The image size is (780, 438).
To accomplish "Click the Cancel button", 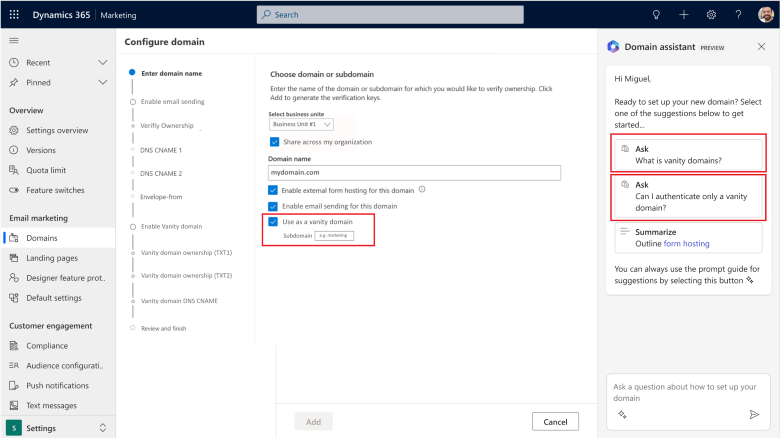I will [x=555, y=421].
